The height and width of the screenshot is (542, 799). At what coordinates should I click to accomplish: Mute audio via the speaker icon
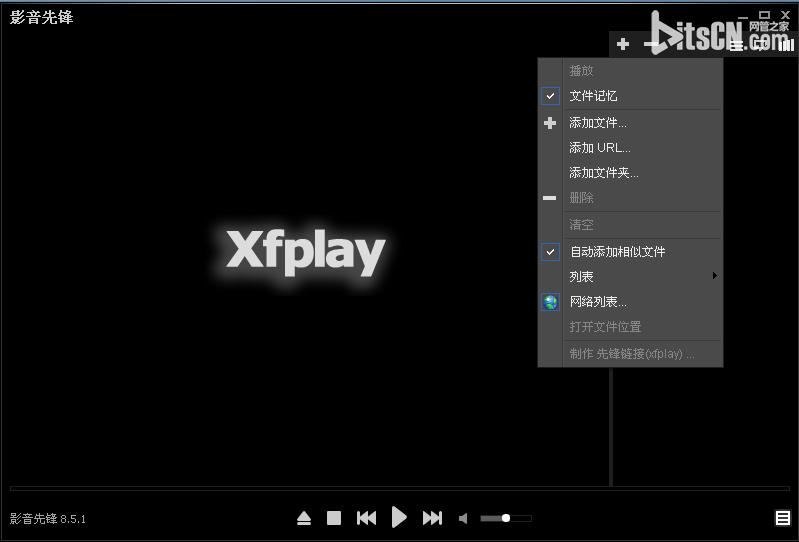463,519
